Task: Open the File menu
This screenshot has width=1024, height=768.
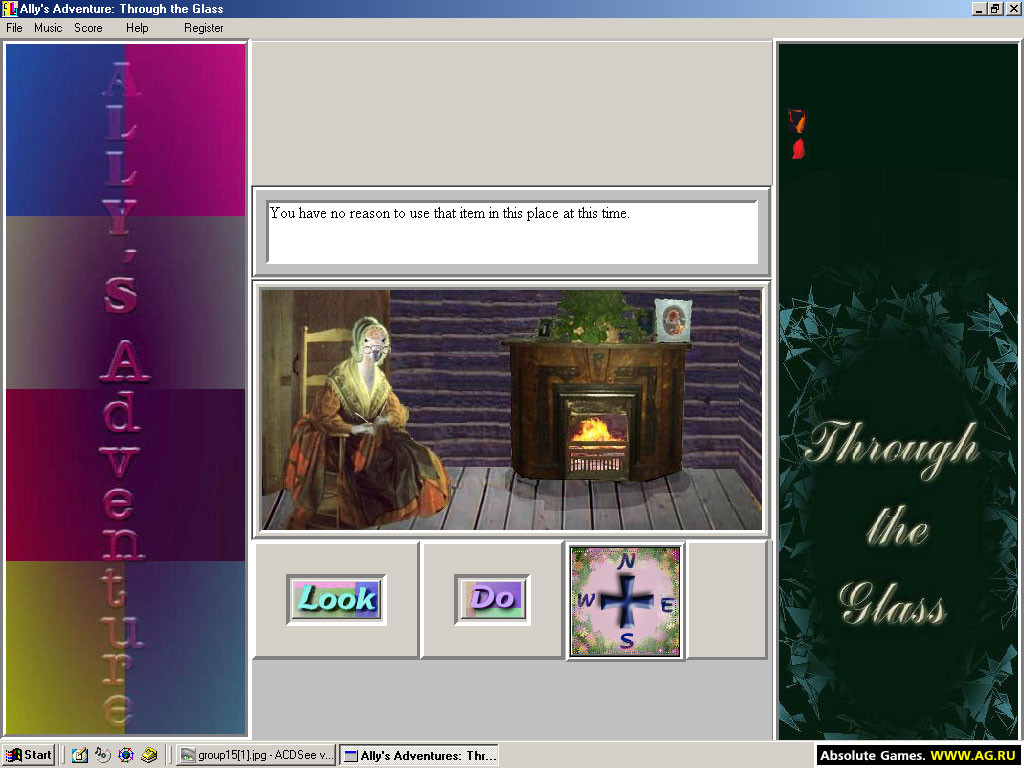Action: pos(14,28)
